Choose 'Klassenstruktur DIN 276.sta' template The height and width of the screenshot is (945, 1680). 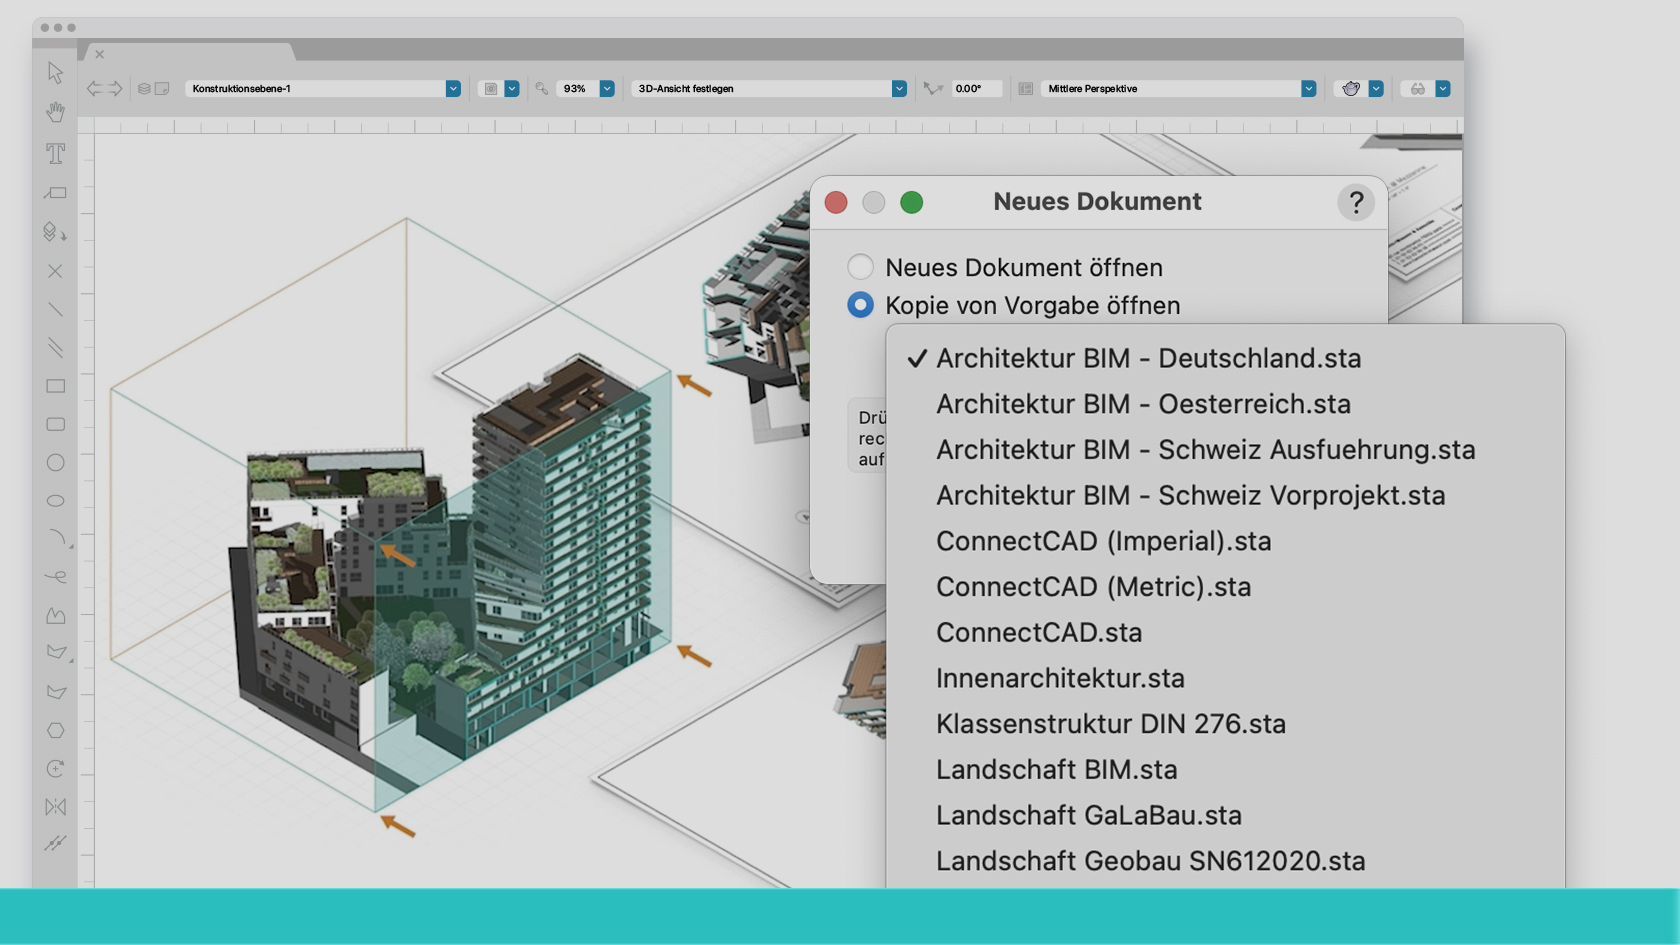coord(1225,724)
